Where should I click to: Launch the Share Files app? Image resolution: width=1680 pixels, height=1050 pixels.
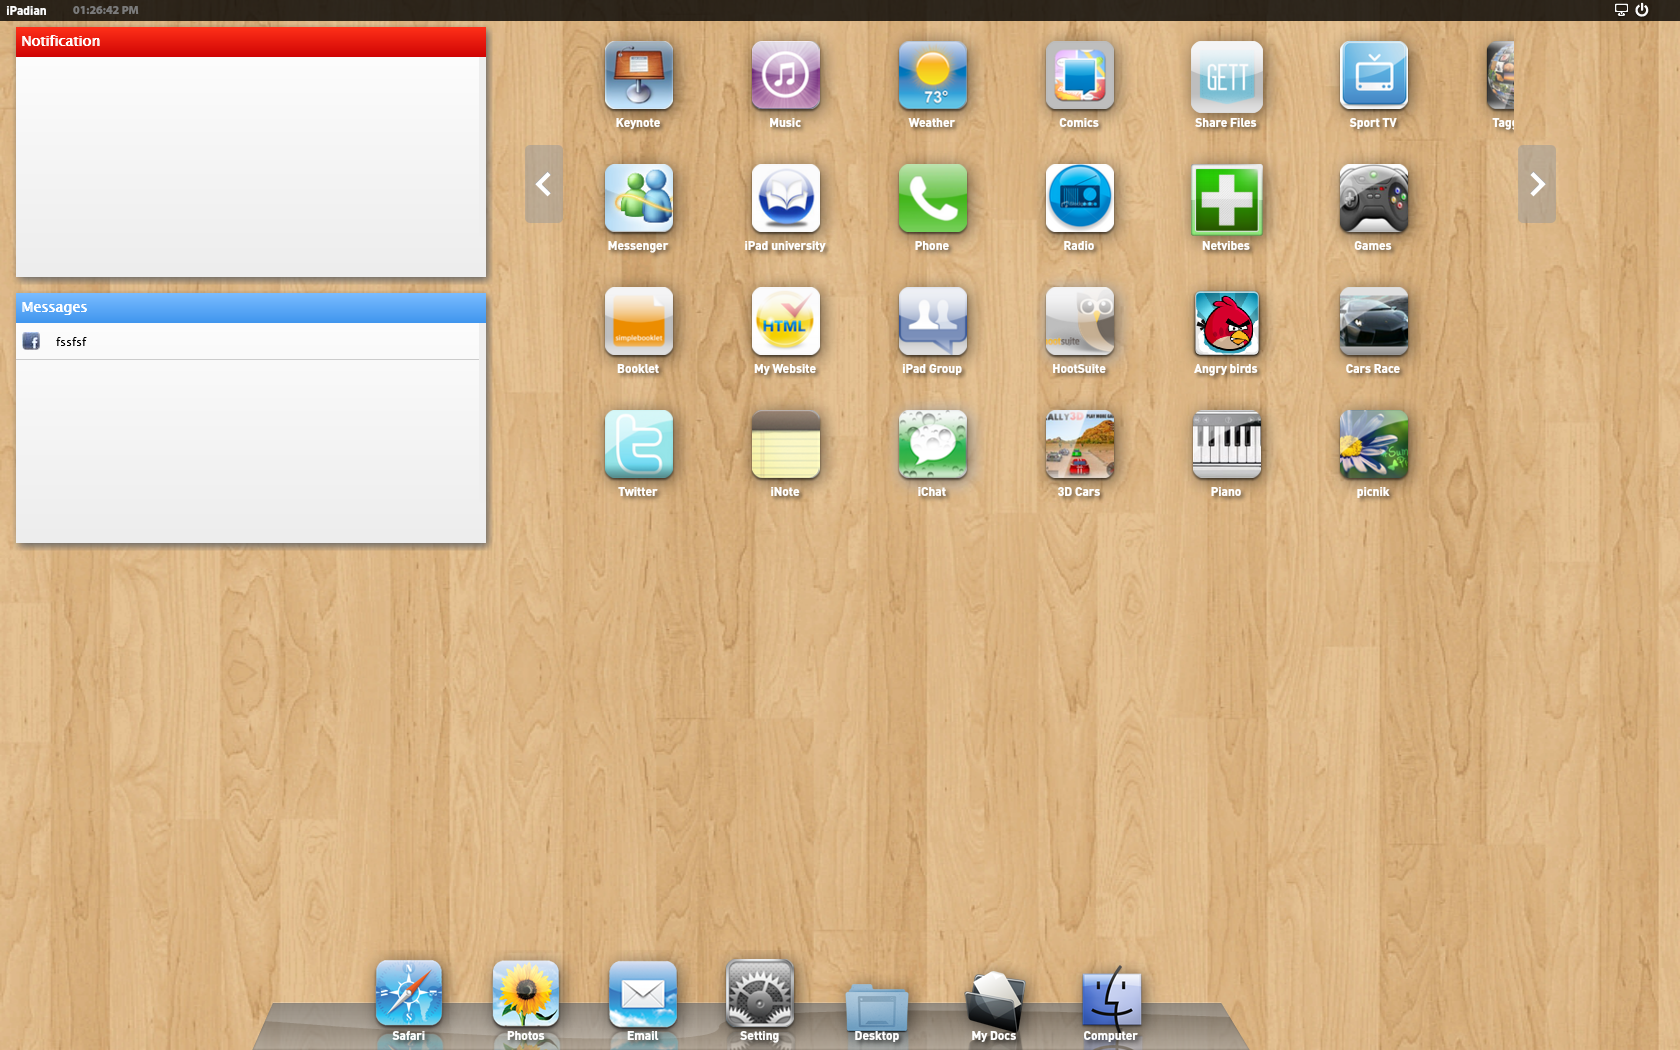click(1226, 76)
